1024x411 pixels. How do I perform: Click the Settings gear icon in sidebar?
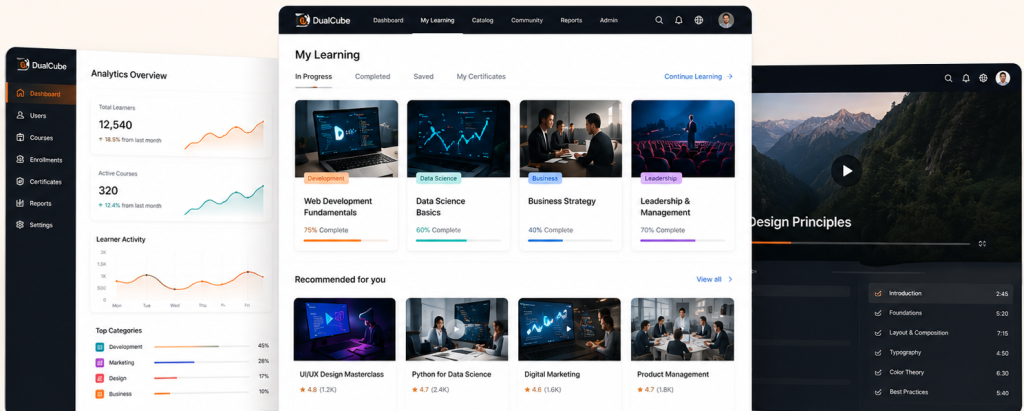pyautogui.click(x=20, y=225)
